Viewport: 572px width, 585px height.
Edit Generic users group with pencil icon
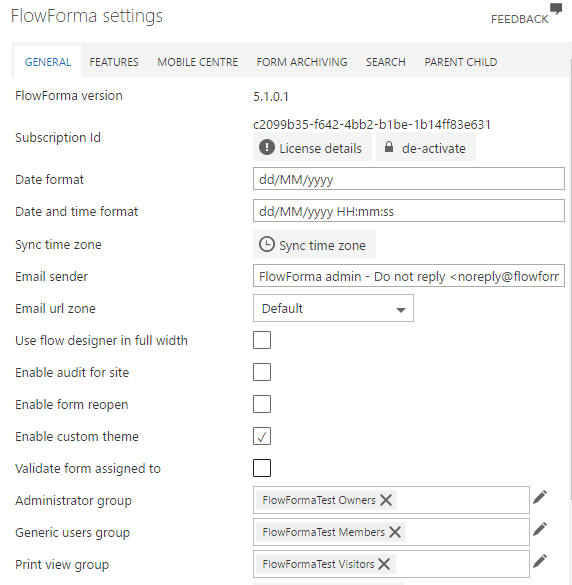coord(540,530)
